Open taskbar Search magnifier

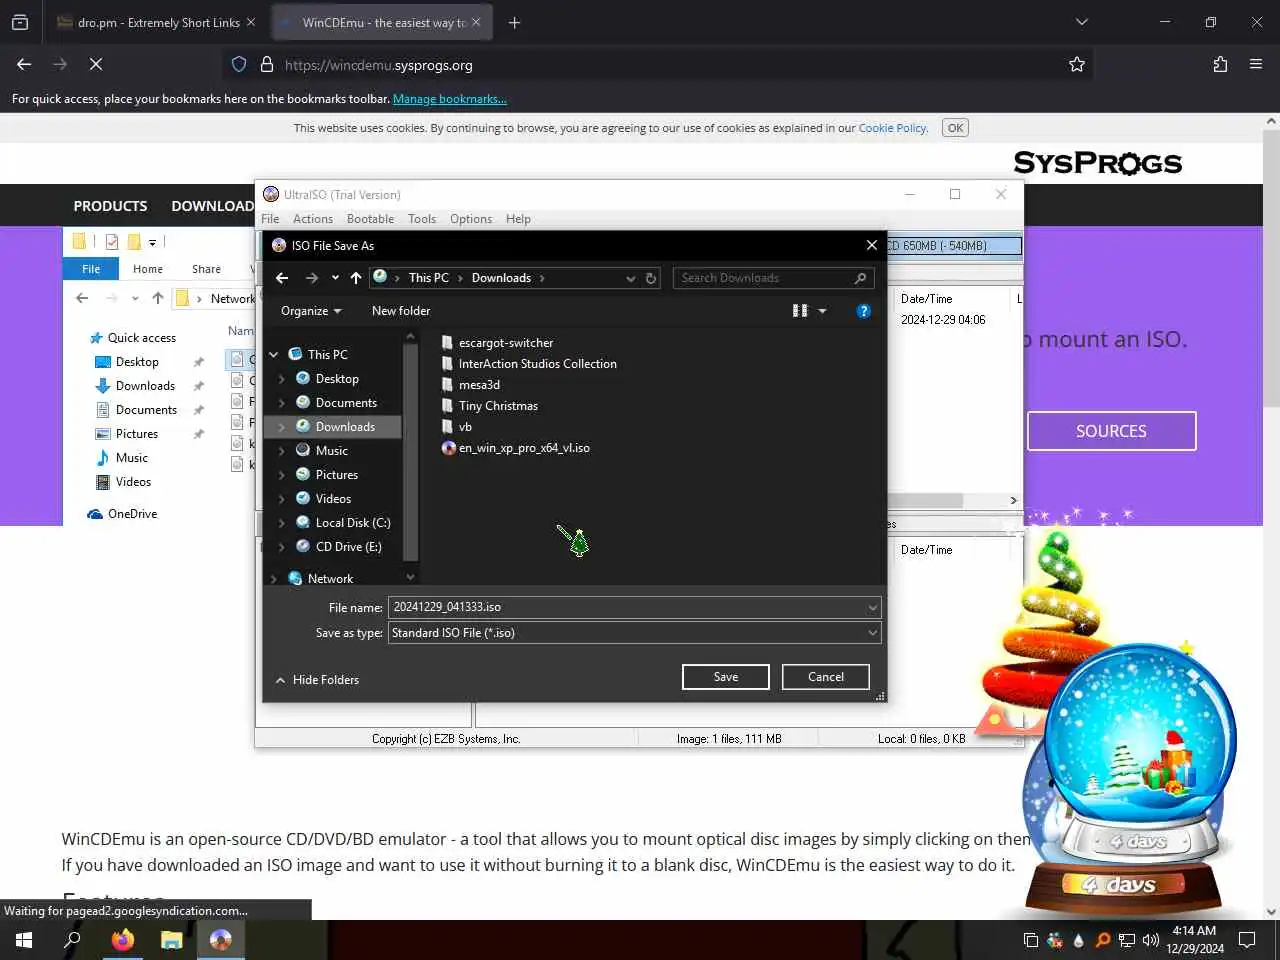[72, 940]
